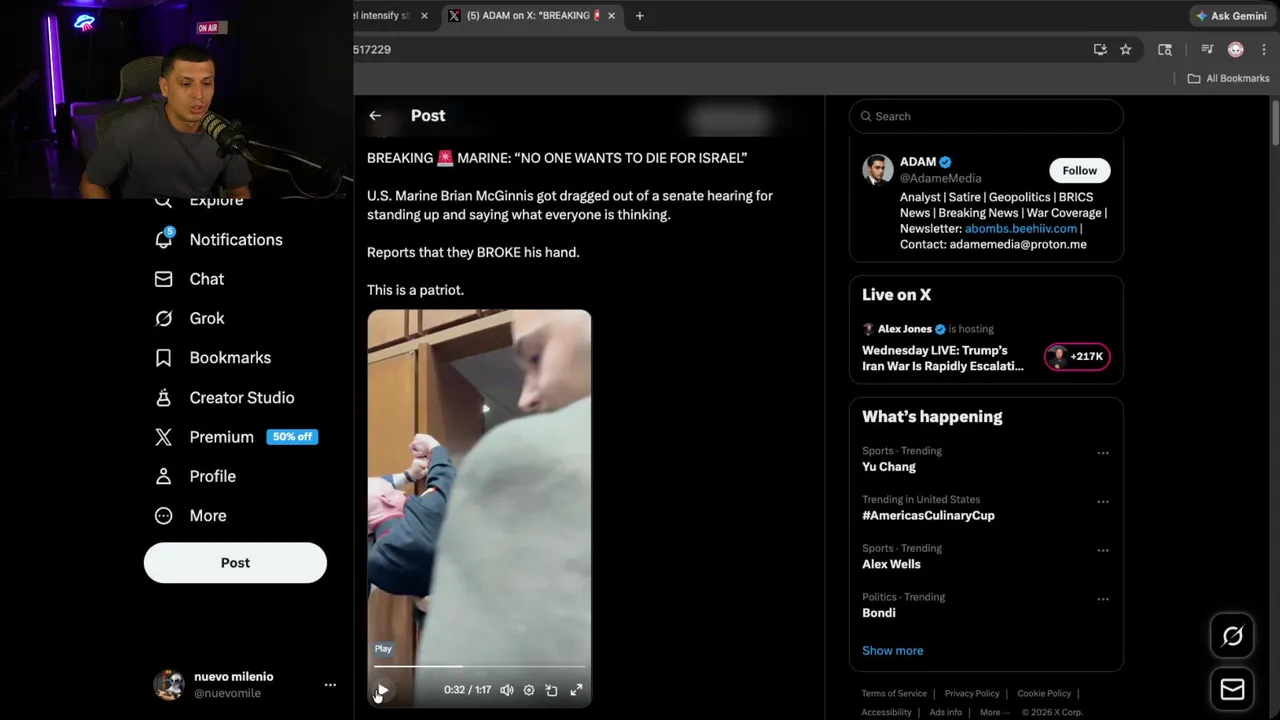
Task: Open Notifications bell icon
Action: (x=164, y=239)
